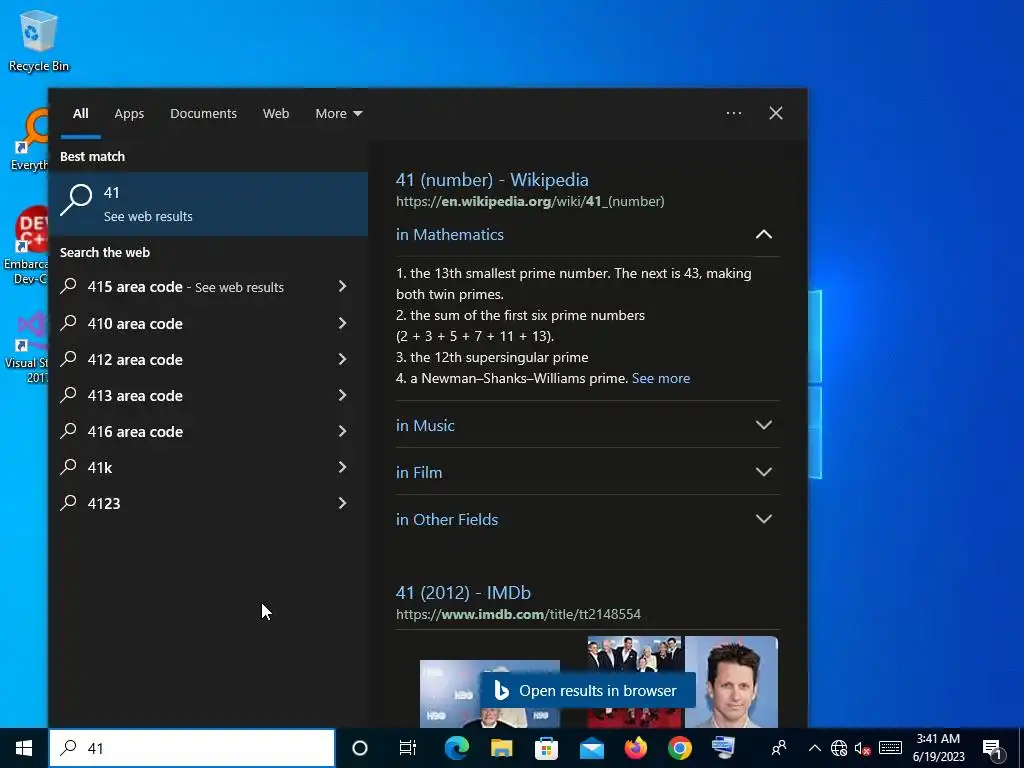This screenshot has height=768, width=1024.
Task: Click the taskbar search box containing 41
Action: click(192, 748)
